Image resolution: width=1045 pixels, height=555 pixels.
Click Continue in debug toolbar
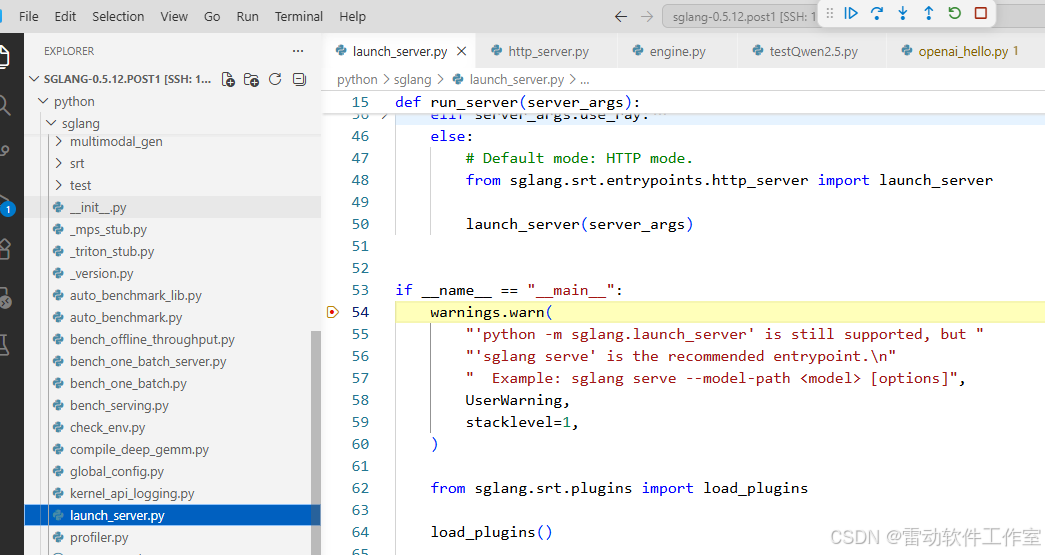pyautogui.click(x=851, y=13)
